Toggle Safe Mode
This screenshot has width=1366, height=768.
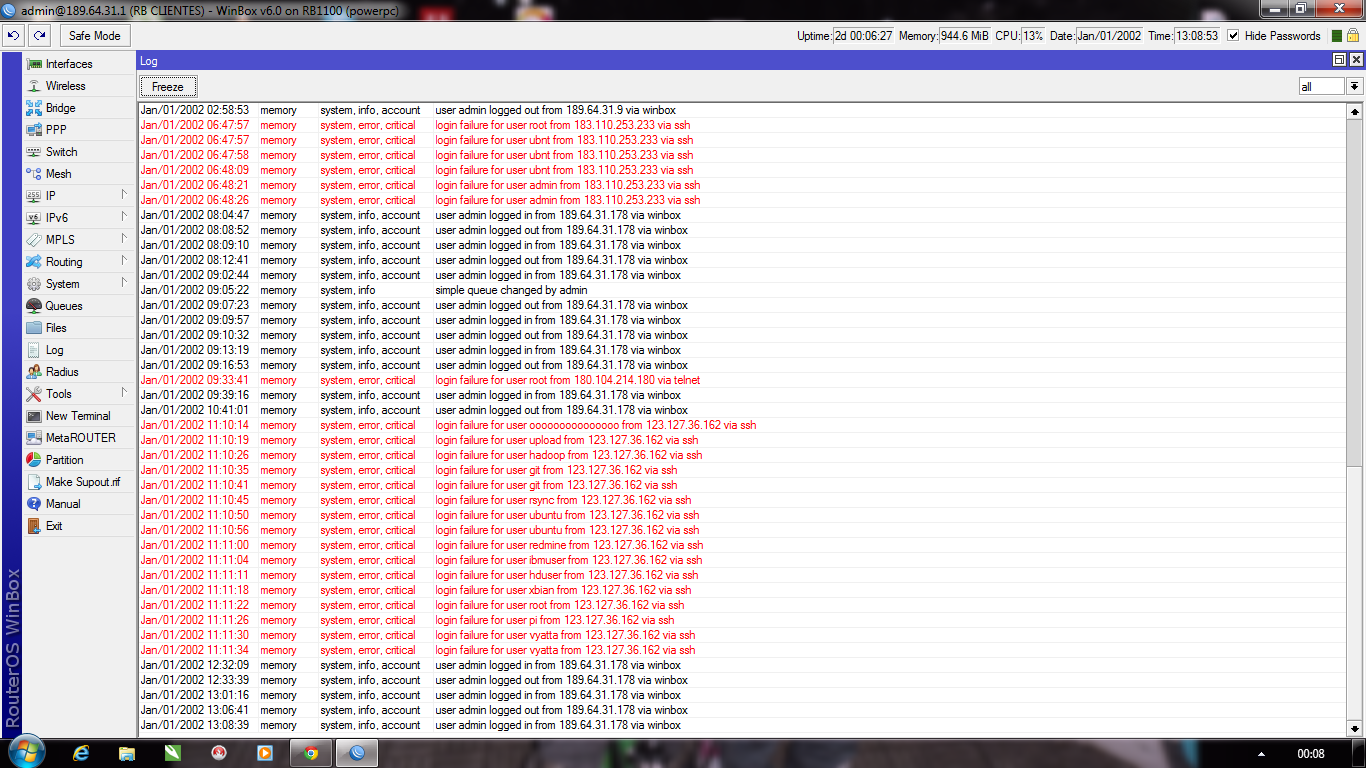[x=95, y=36]
